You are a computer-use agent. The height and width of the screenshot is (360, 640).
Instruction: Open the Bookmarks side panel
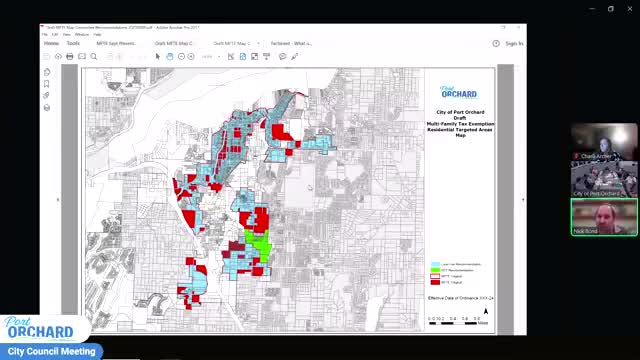coord(47,84)
